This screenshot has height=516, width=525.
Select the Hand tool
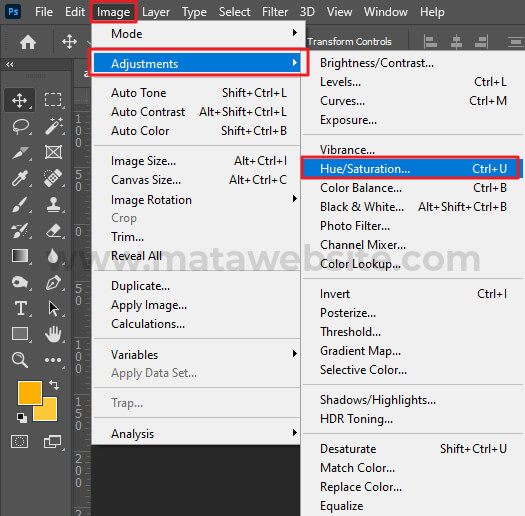click(x=53, y=334)
